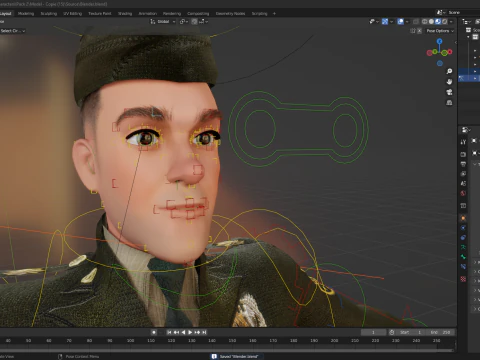
Task: Click frame 100 on the timeline ruler
Action: (x=130, y=341)
